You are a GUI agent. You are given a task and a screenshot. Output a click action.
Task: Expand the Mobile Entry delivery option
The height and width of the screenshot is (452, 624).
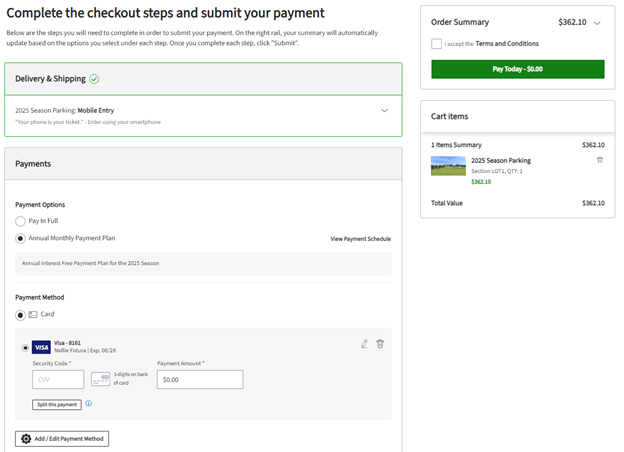pyautogui.click(x=385, y=110)
